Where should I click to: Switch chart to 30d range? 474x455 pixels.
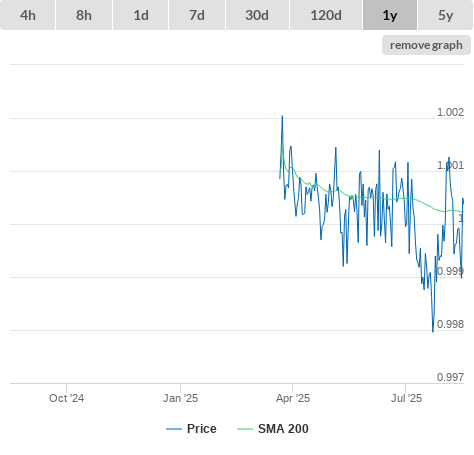[x=257, y=15]
